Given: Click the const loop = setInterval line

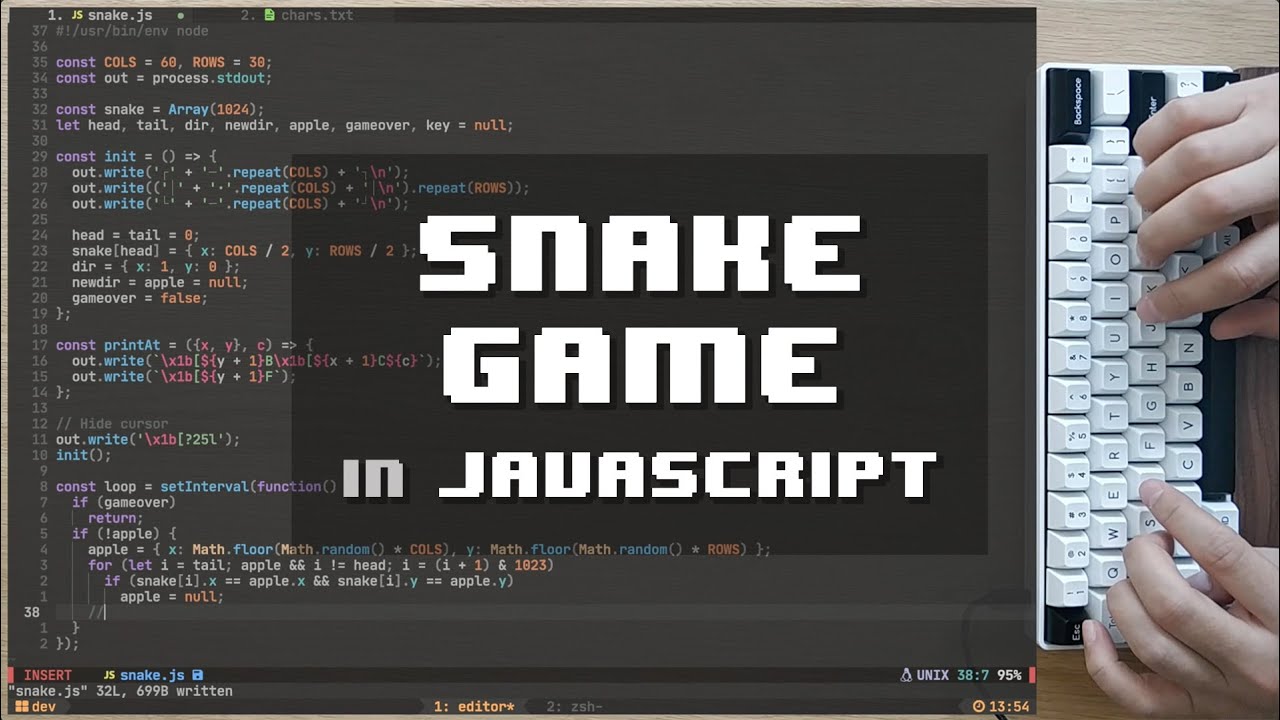Looking at the screenshot, I should (x=196, y=486).
